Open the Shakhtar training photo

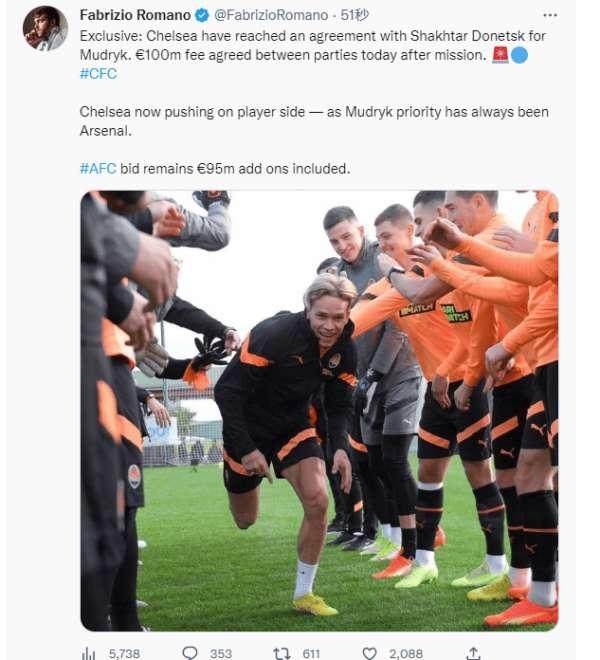pyautogui.click(x=320, y=411)
